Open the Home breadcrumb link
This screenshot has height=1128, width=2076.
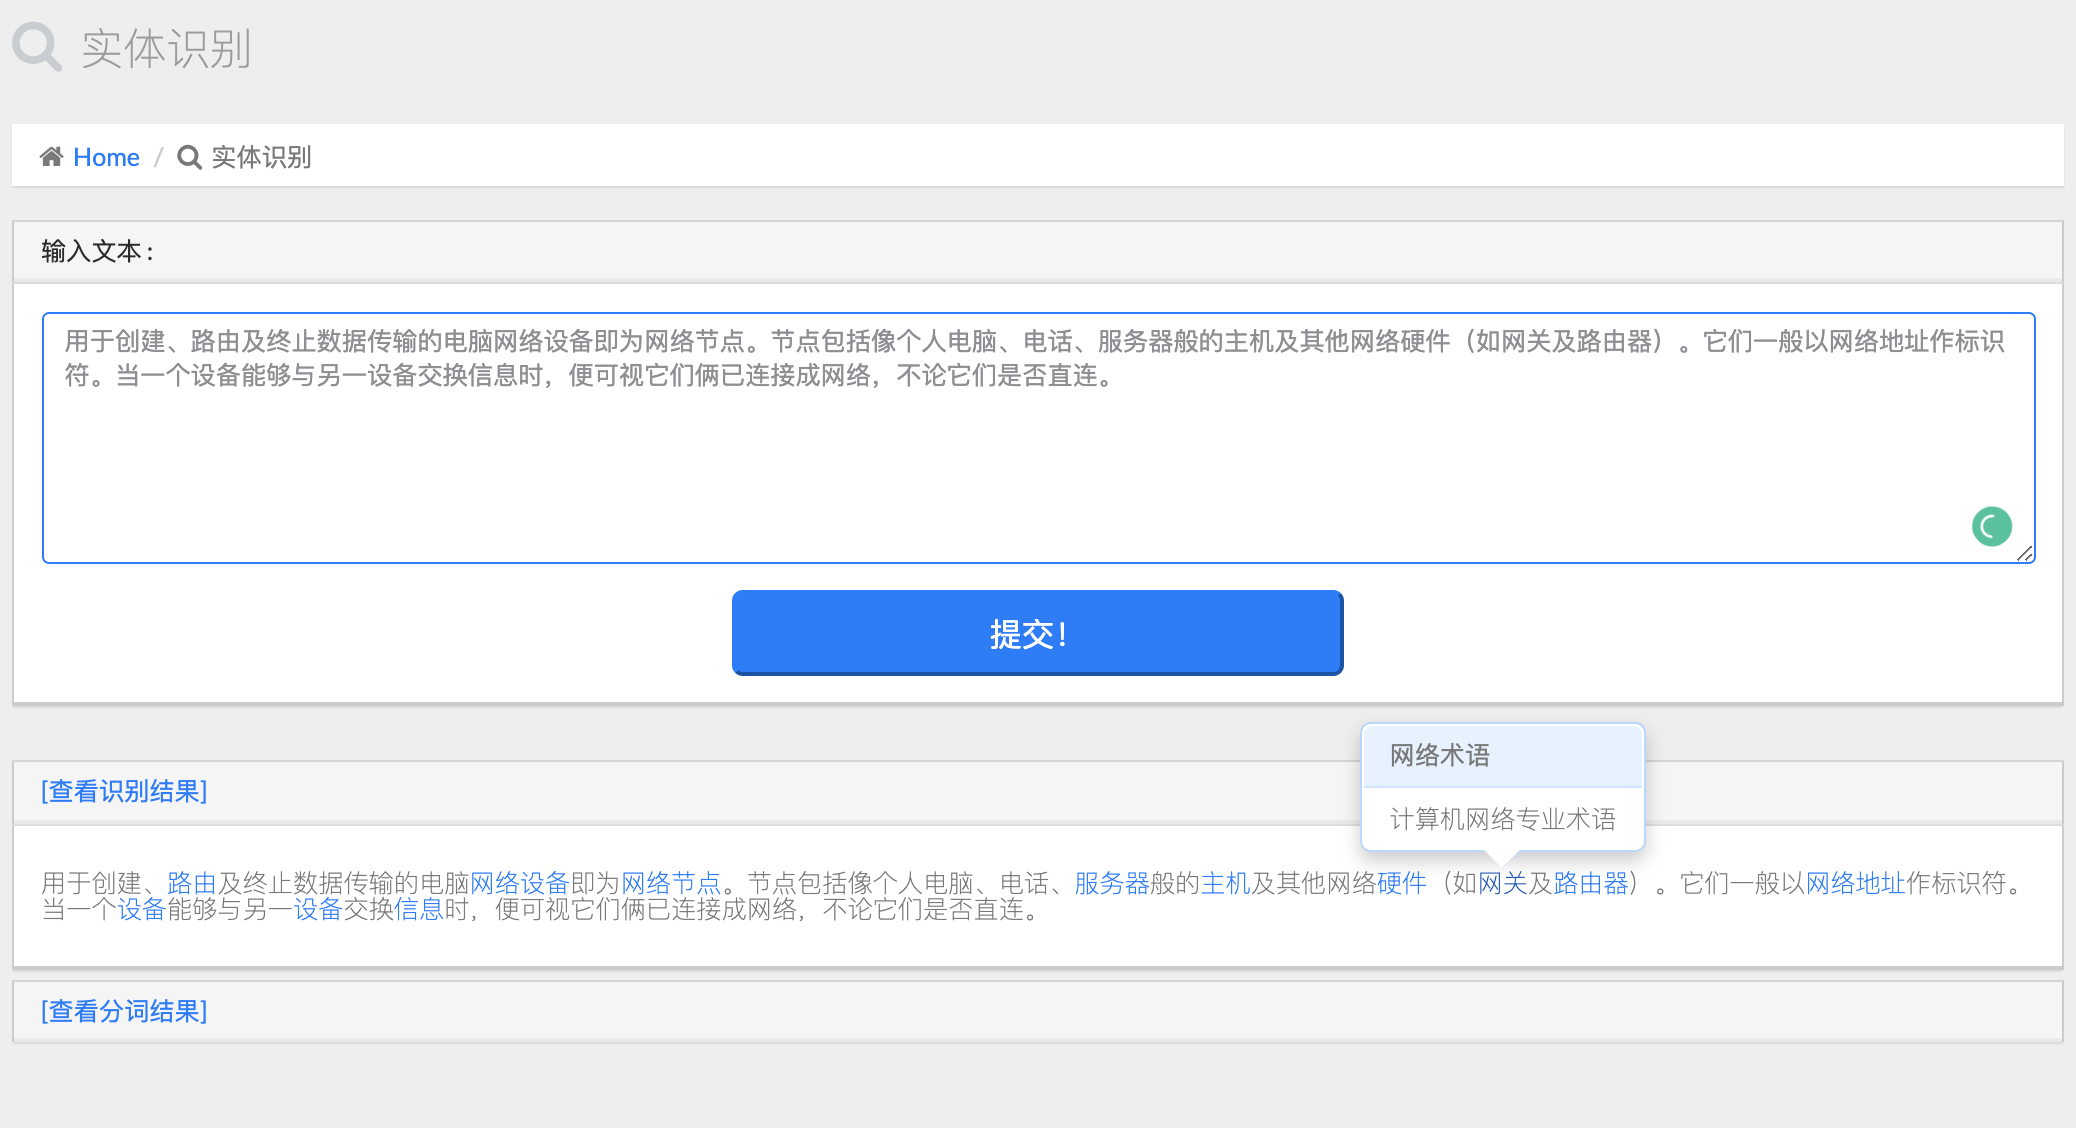106,157
